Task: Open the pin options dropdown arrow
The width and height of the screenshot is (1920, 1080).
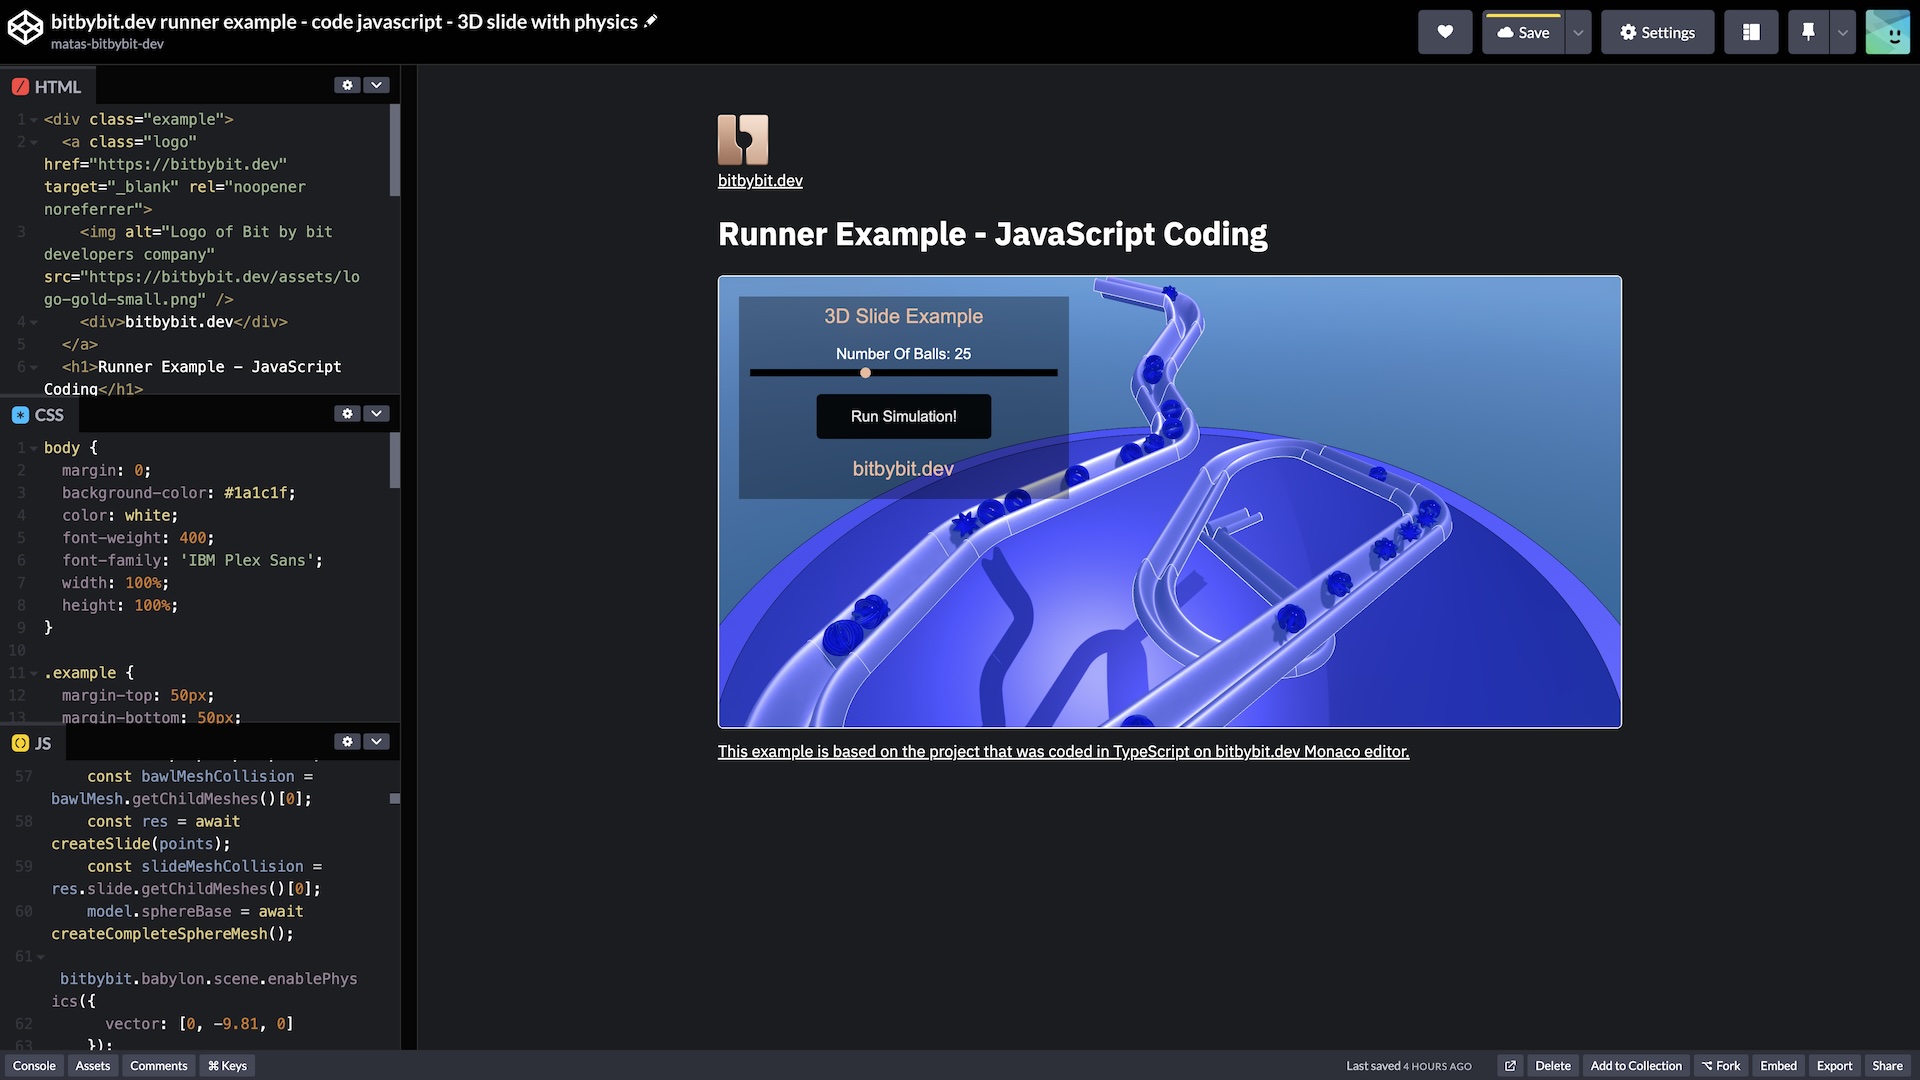Action: [1842, 32]
